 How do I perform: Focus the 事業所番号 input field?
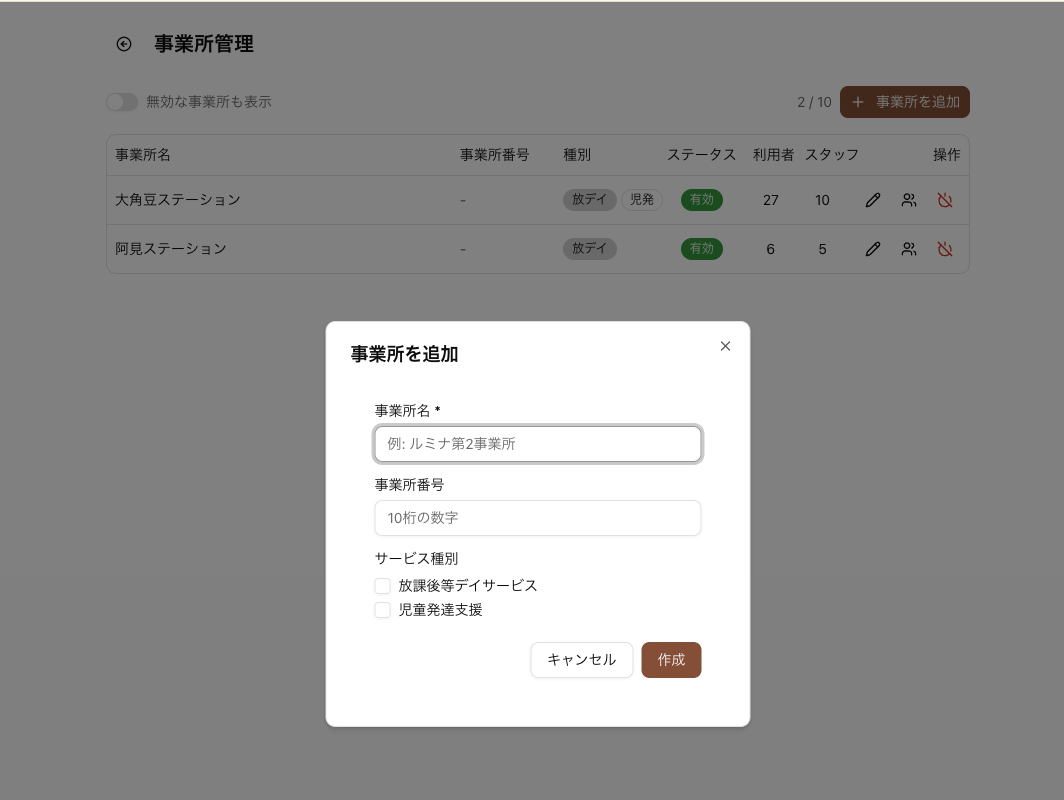[x=538, y=518]
